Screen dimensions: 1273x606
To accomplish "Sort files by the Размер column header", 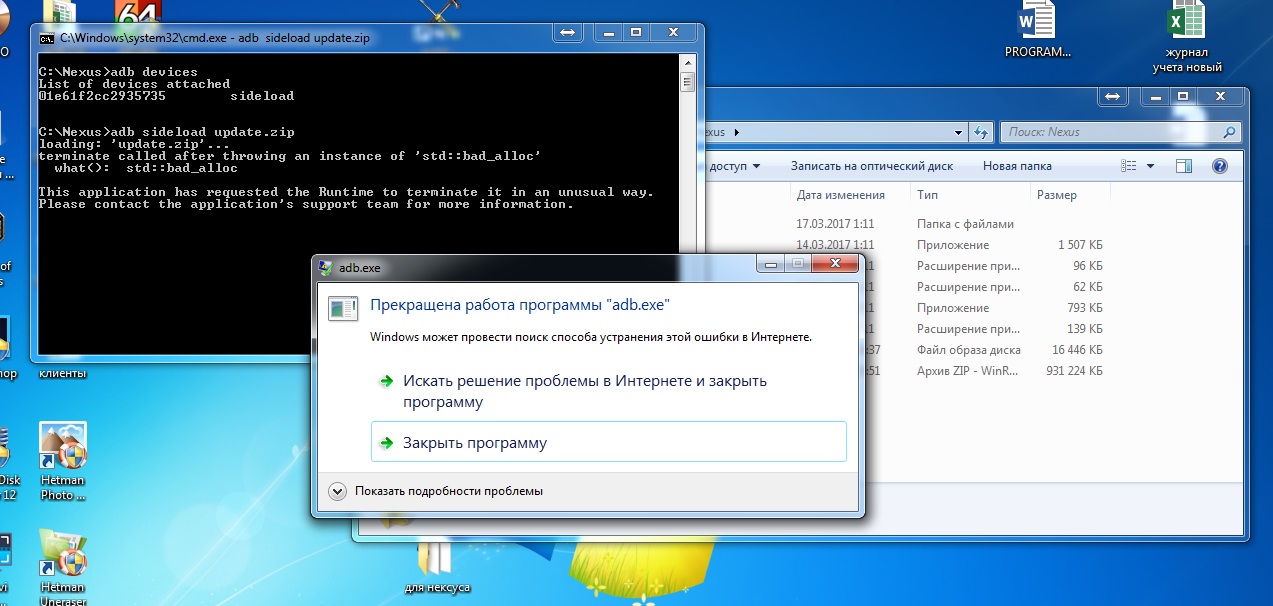I will (x=1056, y=195).
